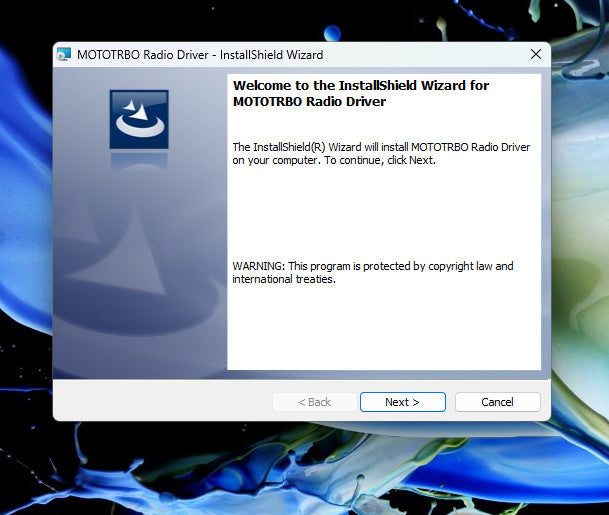Viewport: 609px width, 515px height.
Task: Click the large faded arrow graphic in banner
Action: (x=132, y=250)
